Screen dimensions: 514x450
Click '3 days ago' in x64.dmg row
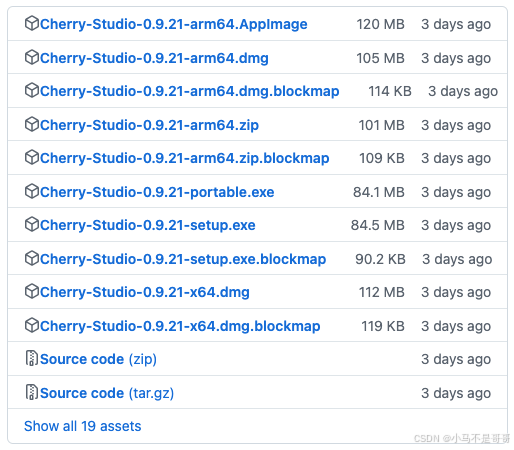pyautogui.click(x=456, y=292)
